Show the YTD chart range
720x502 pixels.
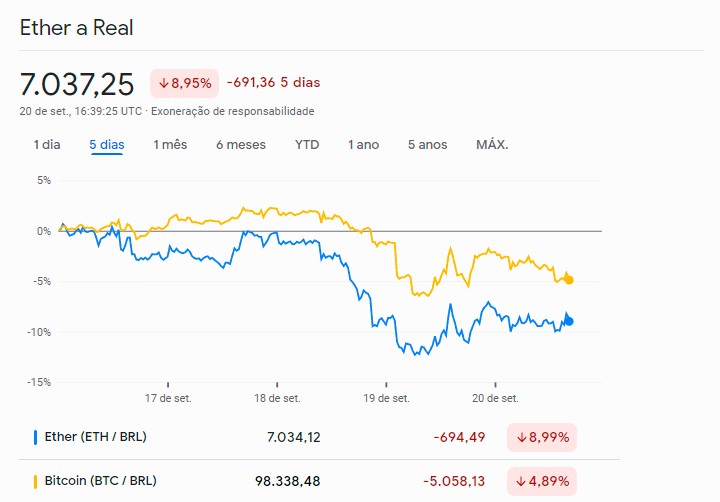pos(307,145)
